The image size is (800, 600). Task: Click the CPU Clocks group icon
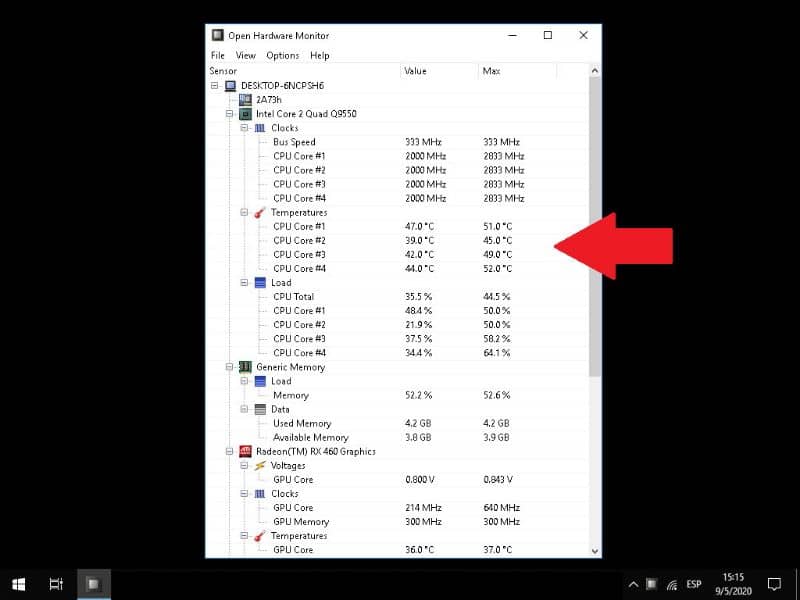(260, 128)
